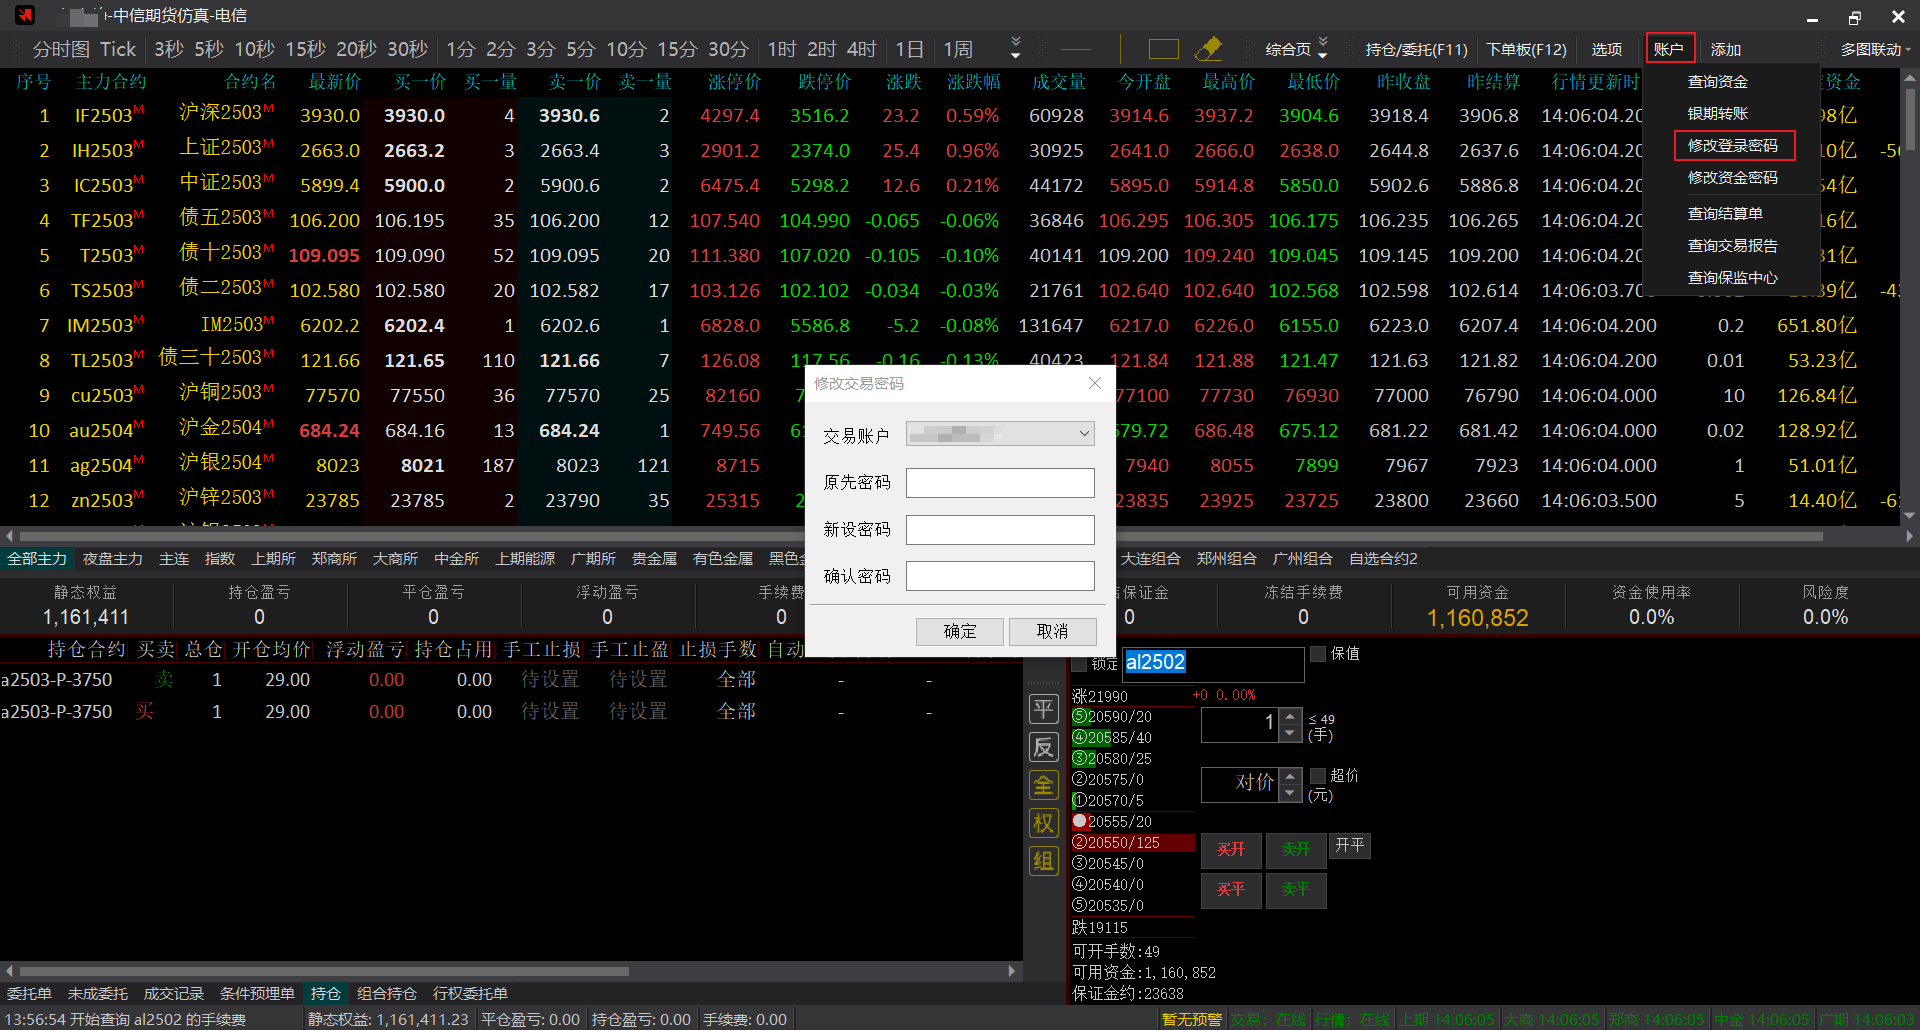Click the 确定 button in password dialog
Viewport: 1920px width, 1030px height.
(959, 631)
